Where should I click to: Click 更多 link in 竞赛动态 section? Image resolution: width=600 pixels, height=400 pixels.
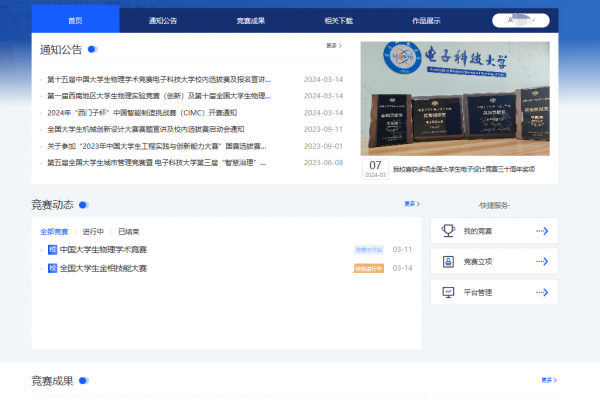[412, 204]
